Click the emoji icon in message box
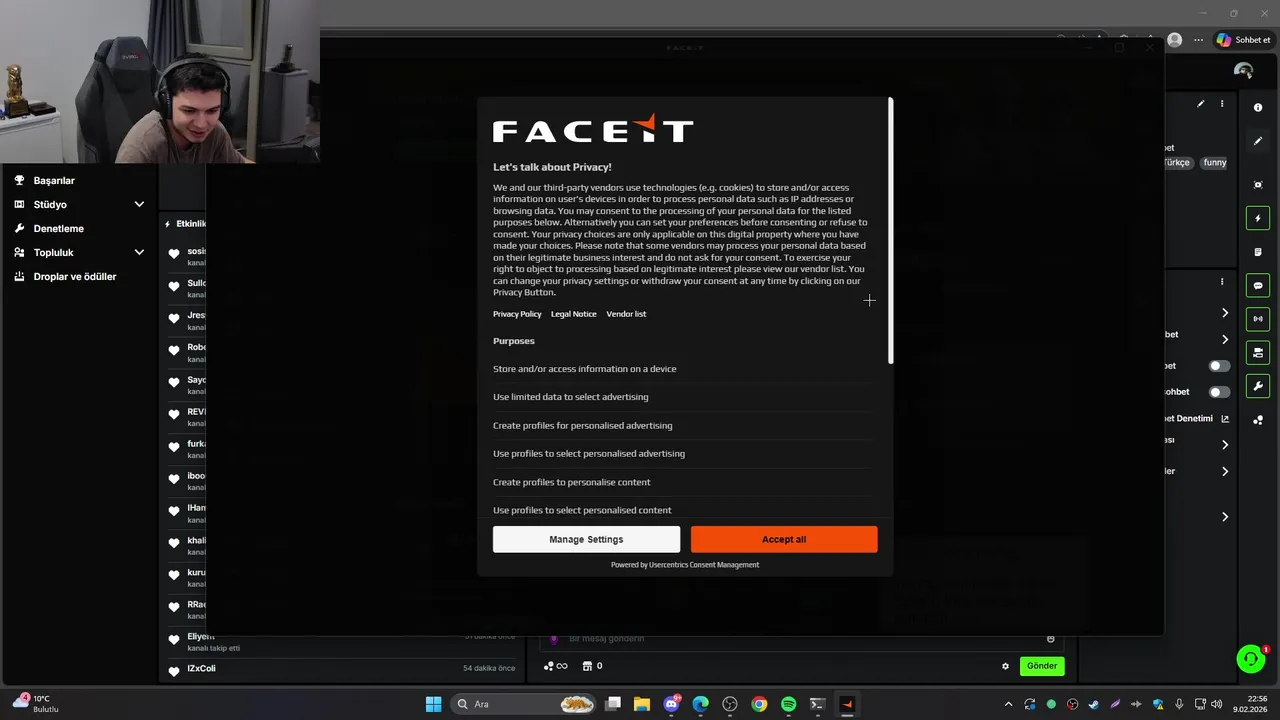This screenshot has height=720, width=1280. click(x=1050, y=639)
